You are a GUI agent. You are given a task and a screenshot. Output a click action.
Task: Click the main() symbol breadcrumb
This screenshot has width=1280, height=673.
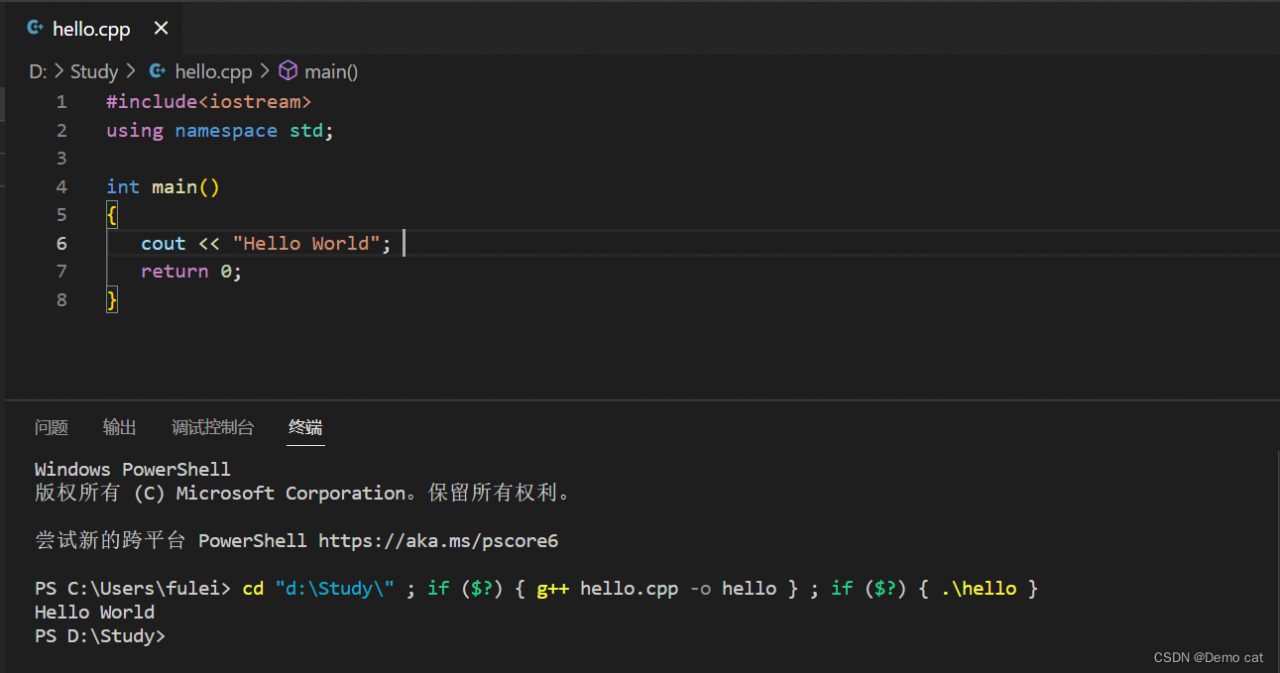point(331,71)
